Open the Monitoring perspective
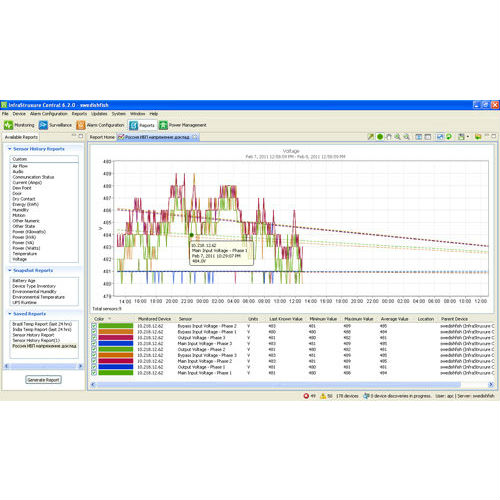This screenshot has height=500, width=500. point(19,125)
